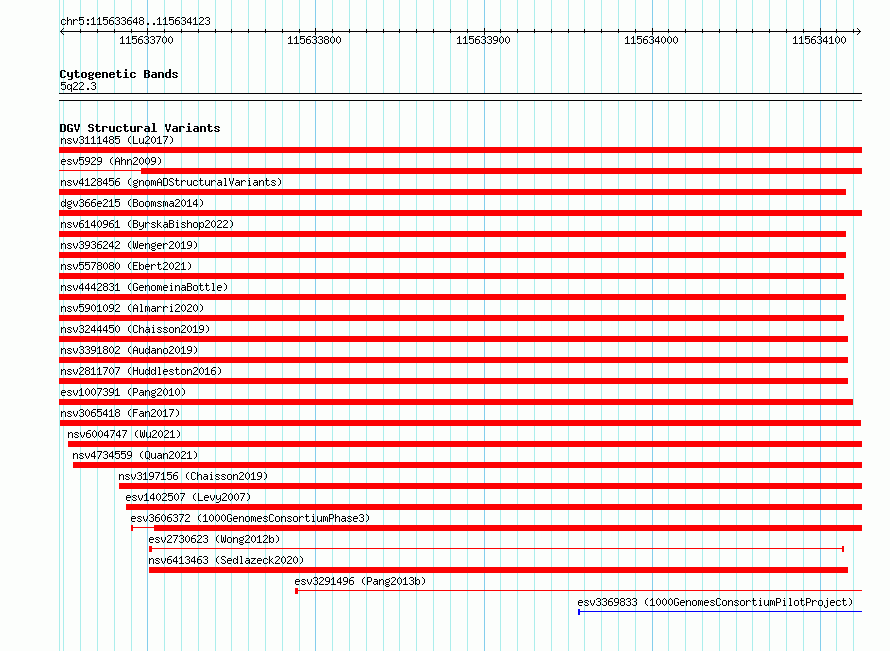Click ruler position 115633700
The width and height of the screenshot is (890, 651).
146,40
